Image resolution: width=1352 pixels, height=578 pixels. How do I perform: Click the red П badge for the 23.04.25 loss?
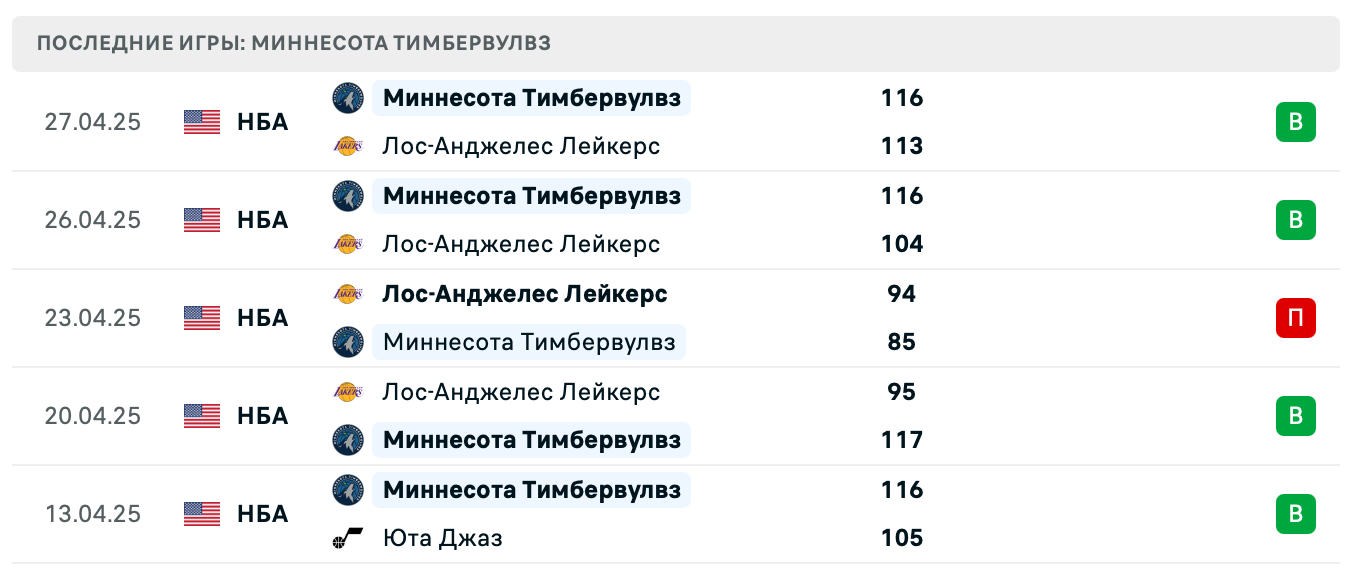click(x=1296, y=318)
